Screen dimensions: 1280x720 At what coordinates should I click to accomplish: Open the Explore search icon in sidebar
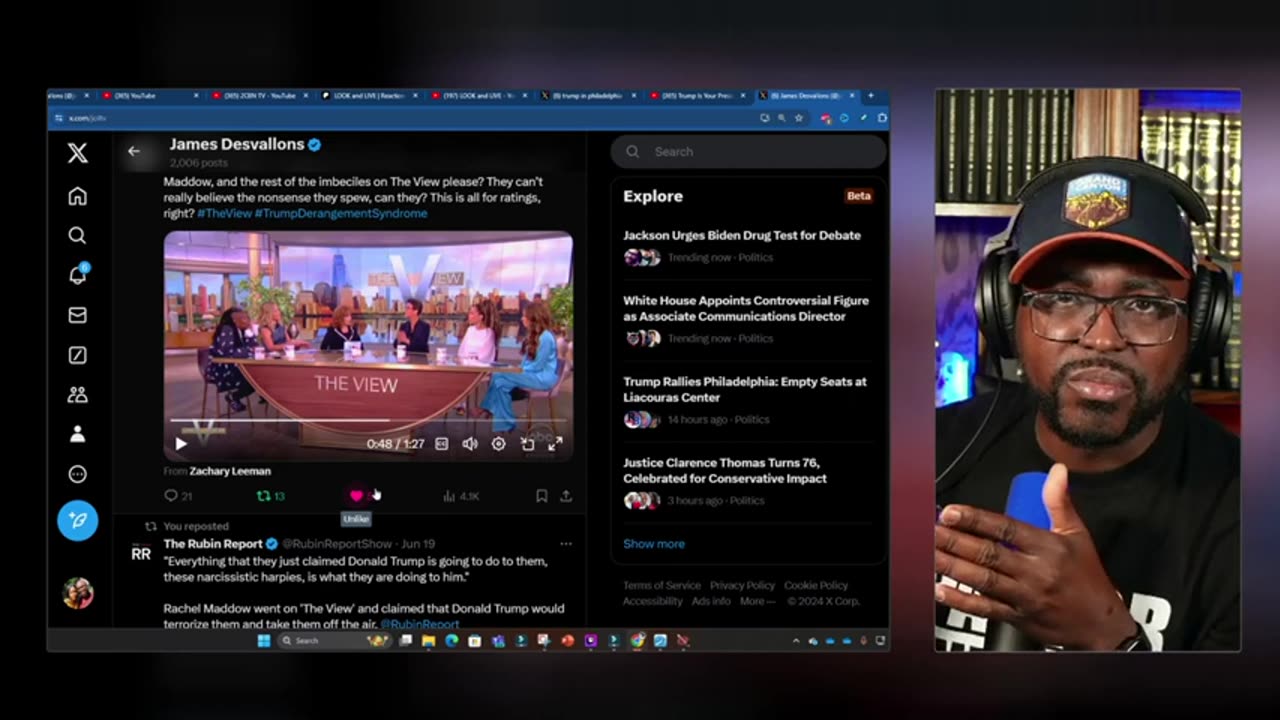point(77,236)
